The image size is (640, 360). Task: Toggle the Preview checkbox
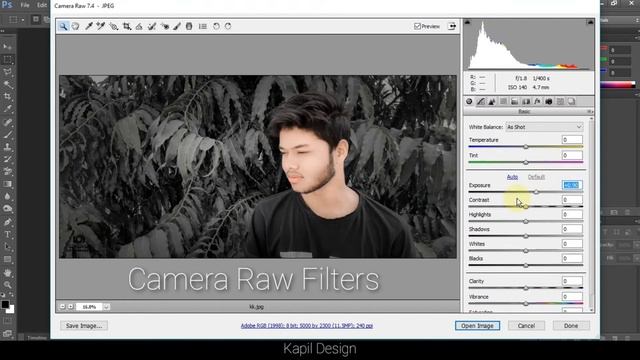pos(417,27)
